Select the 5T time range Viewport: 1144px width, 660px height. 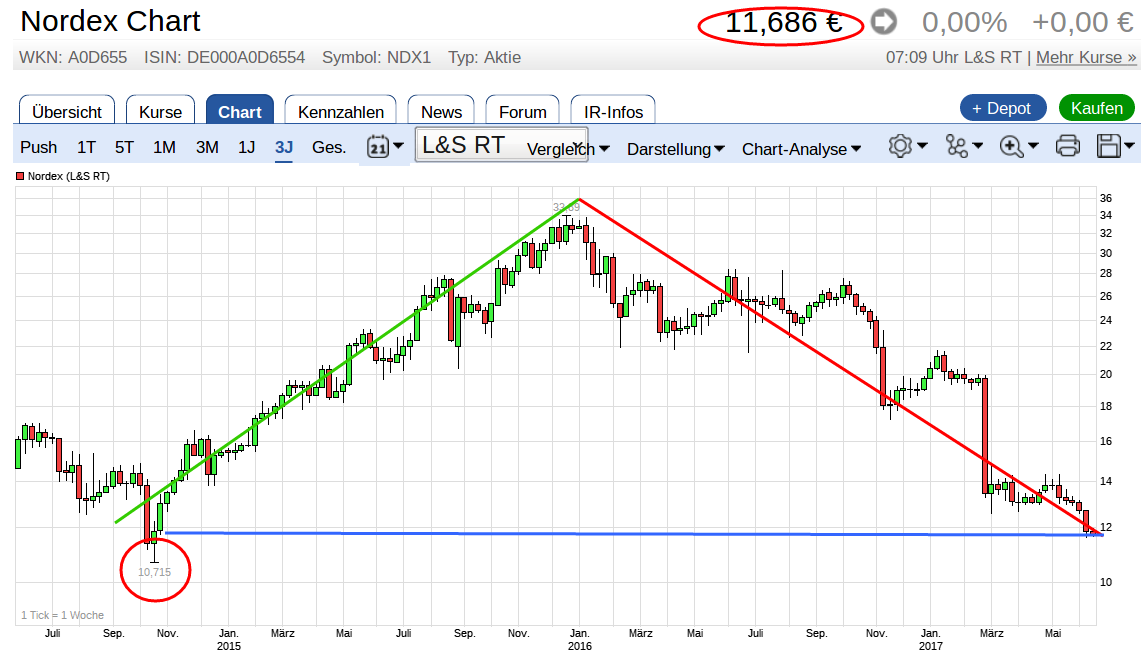click(x=124, y=147)
